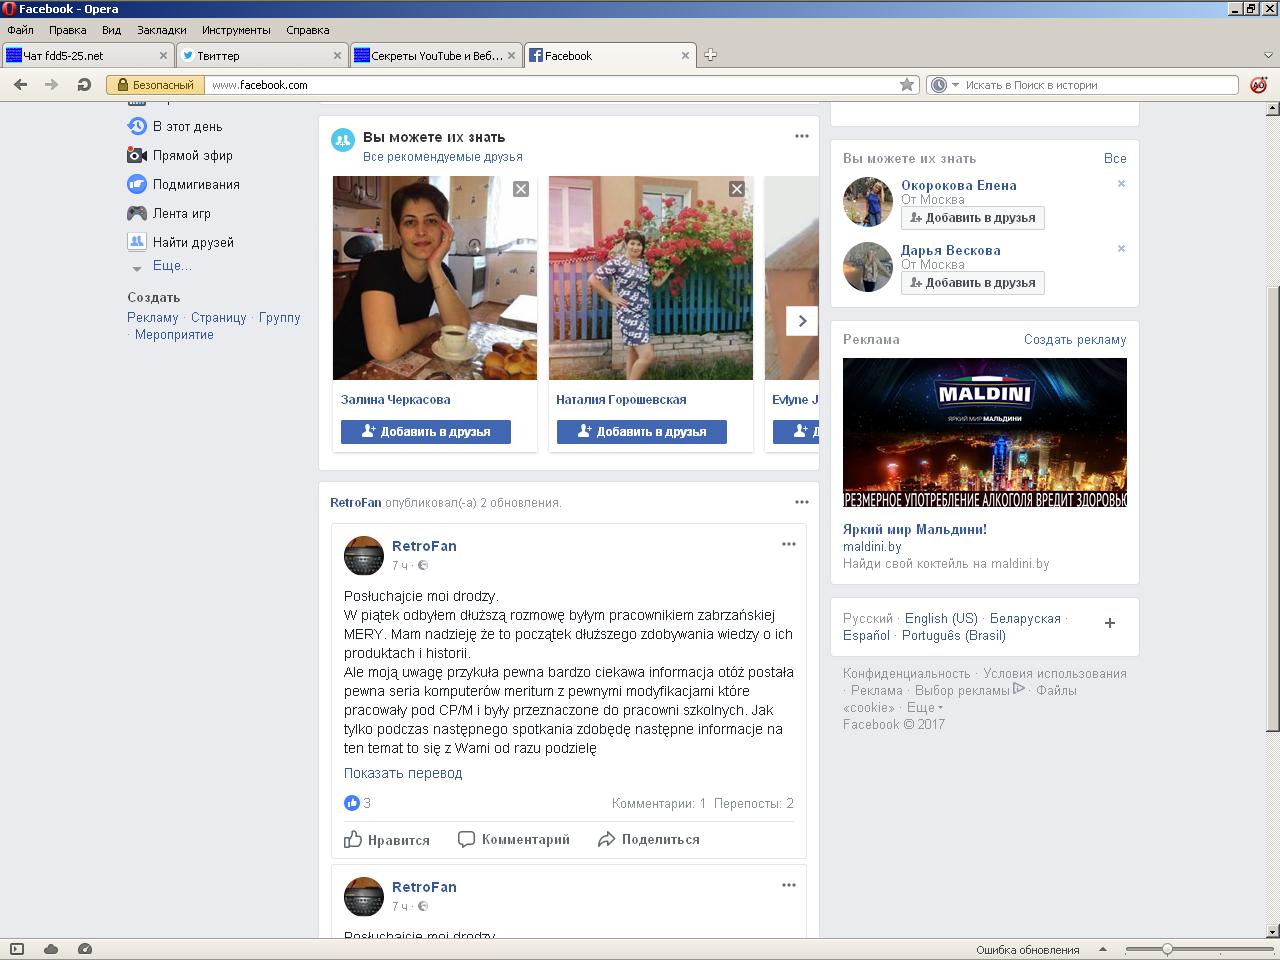Click 'Показать перевод' link

pos(403,773)
